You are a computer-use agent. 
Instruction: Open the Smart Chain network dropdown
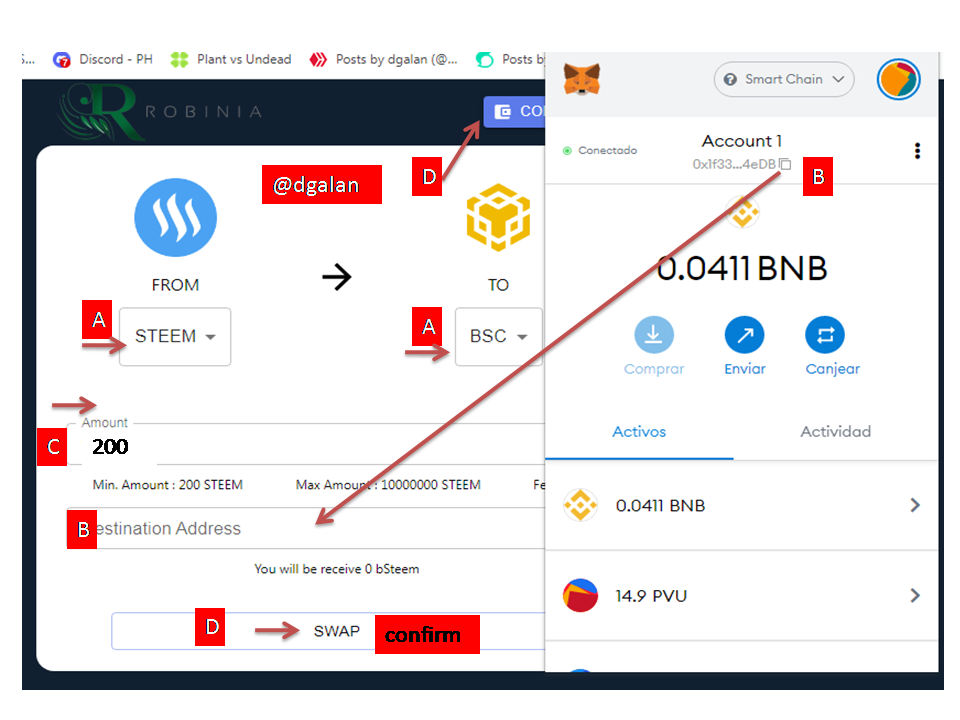pyautogui.click(x=784, y=80)
